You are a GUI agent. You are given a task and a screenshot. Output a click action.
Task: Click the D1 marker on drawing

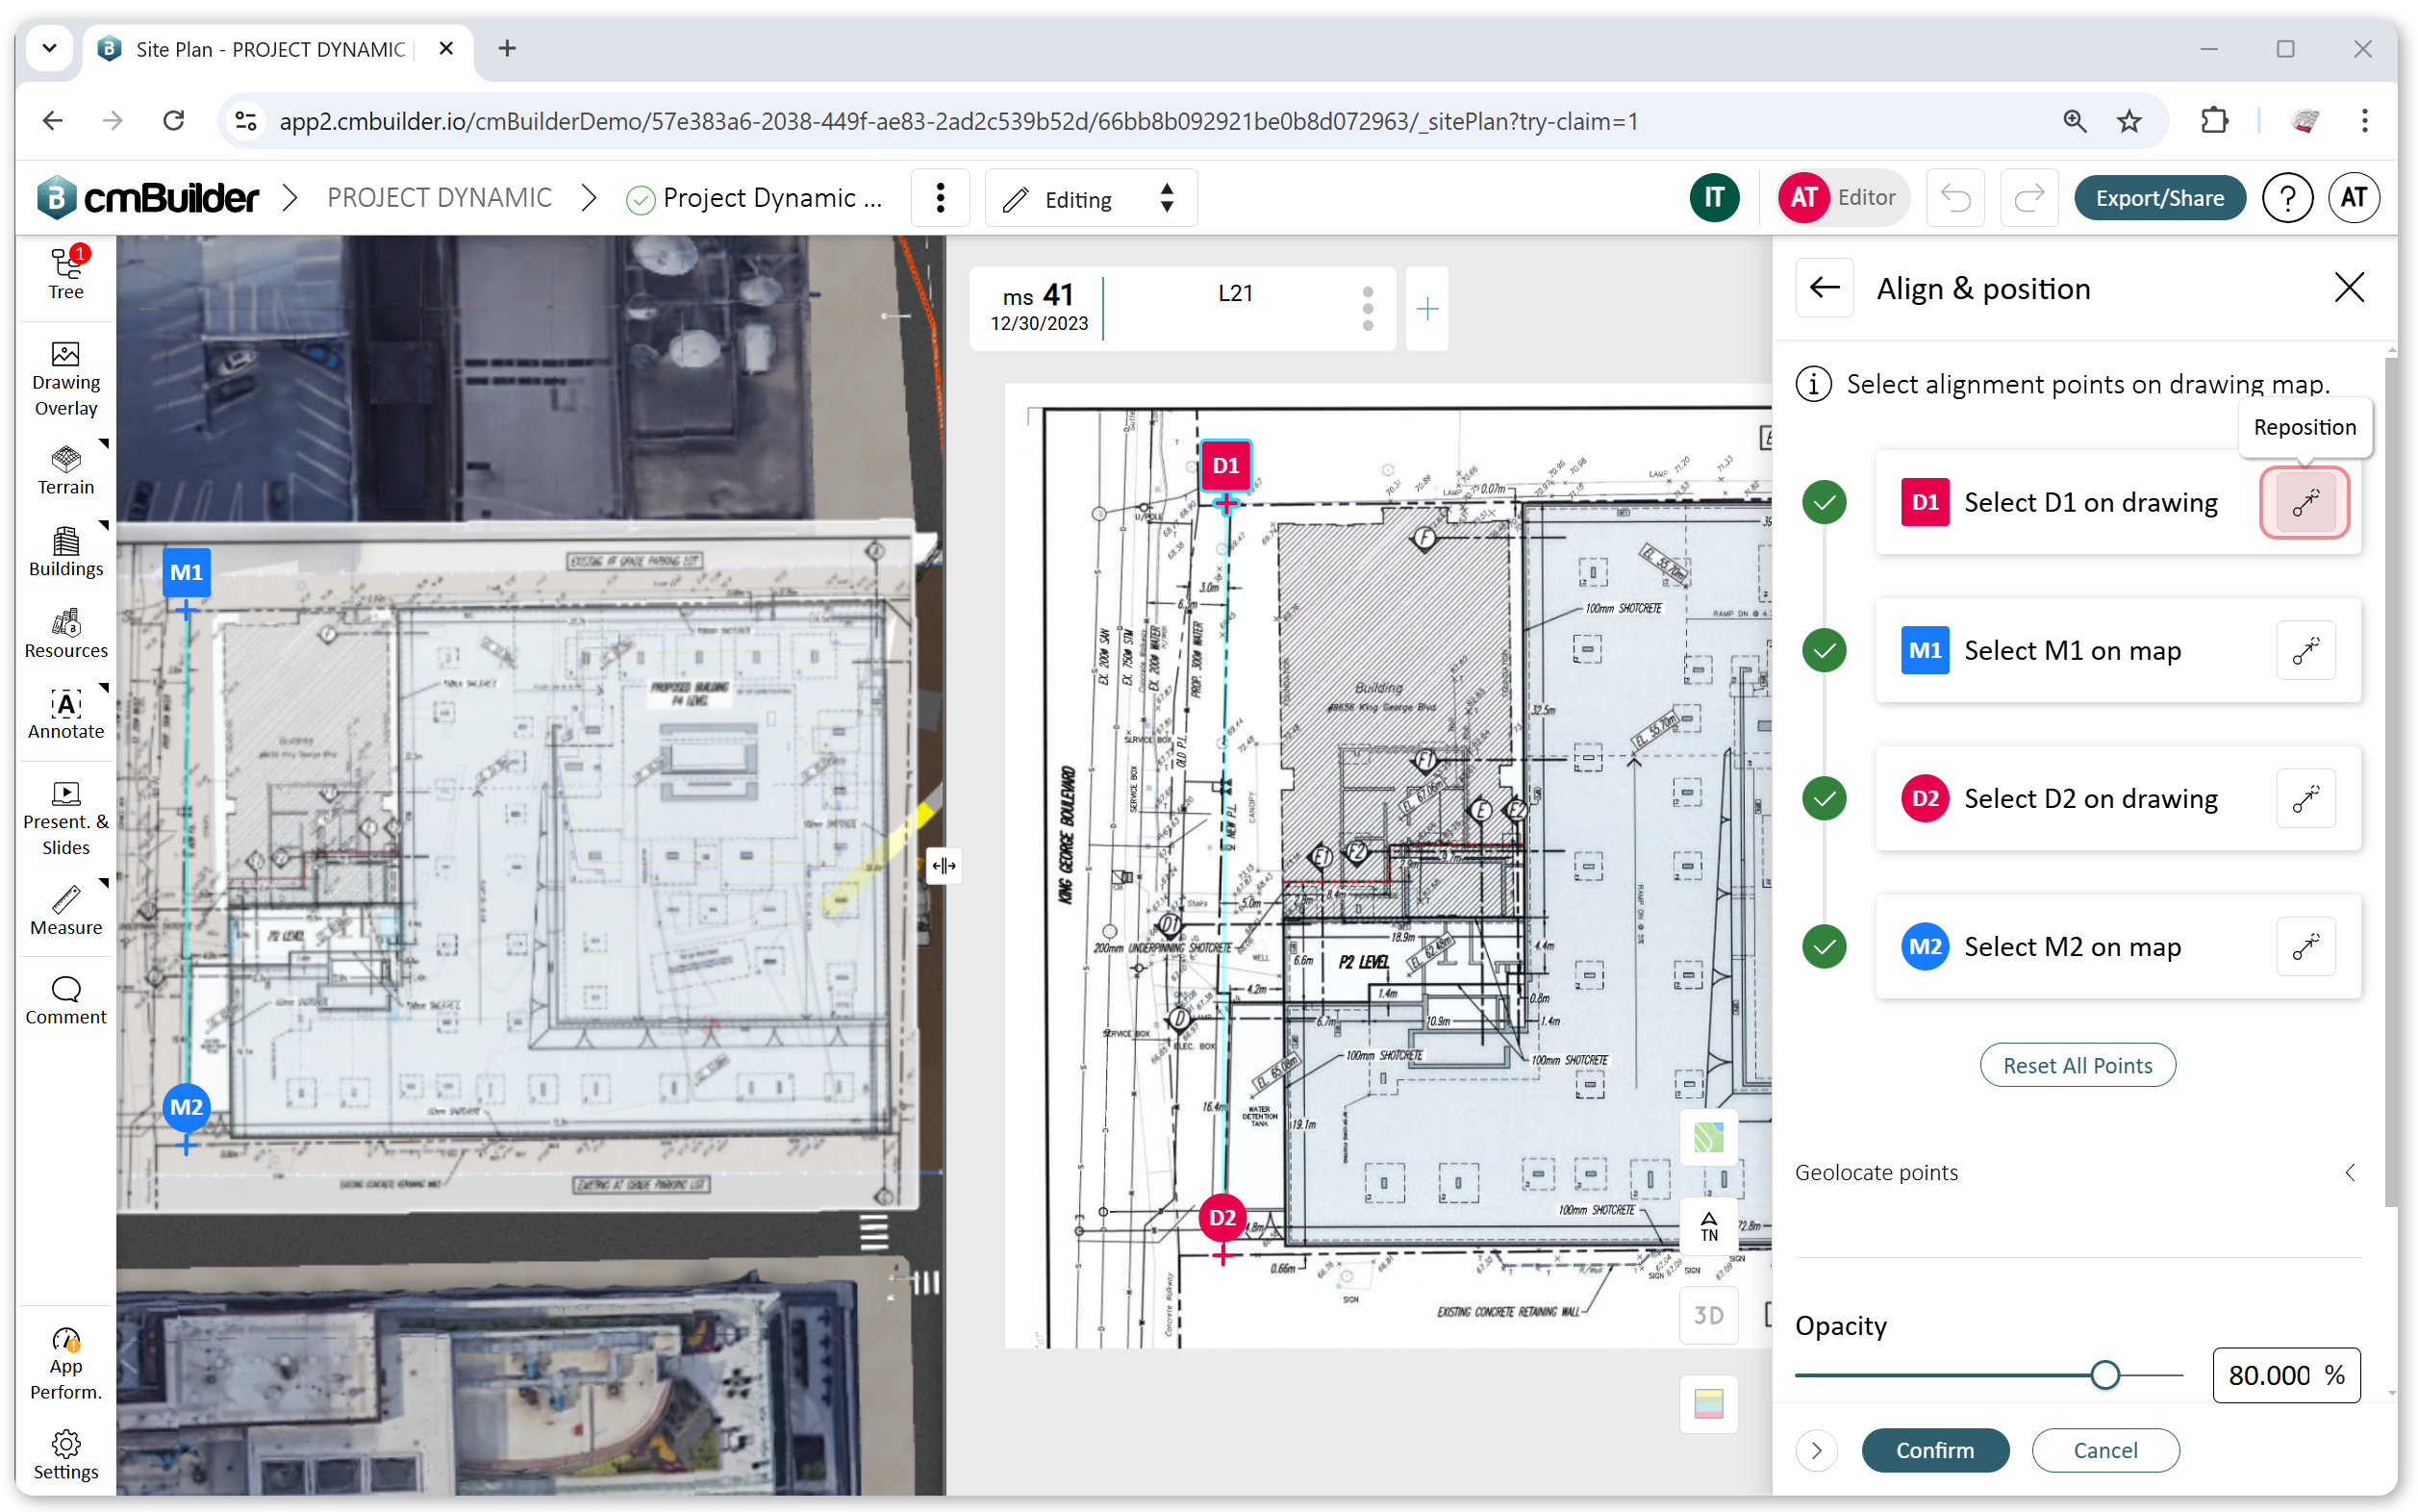(1225, 466)
